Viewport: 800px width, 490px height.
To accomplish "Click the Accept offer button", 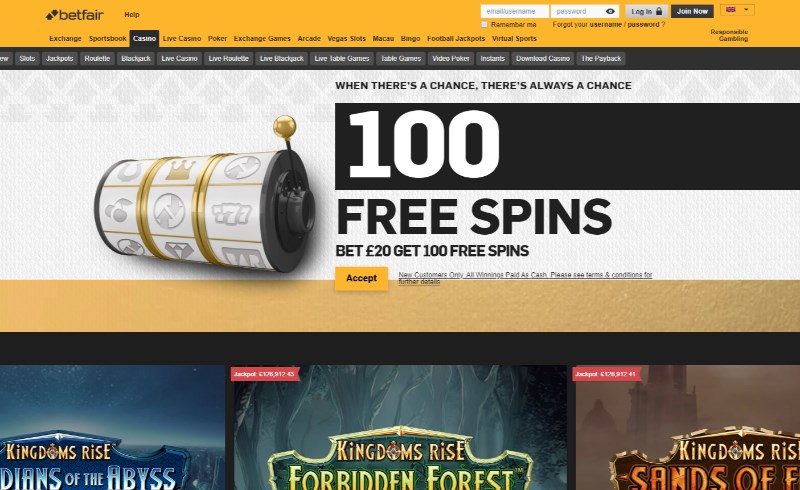I will (361, 278).
